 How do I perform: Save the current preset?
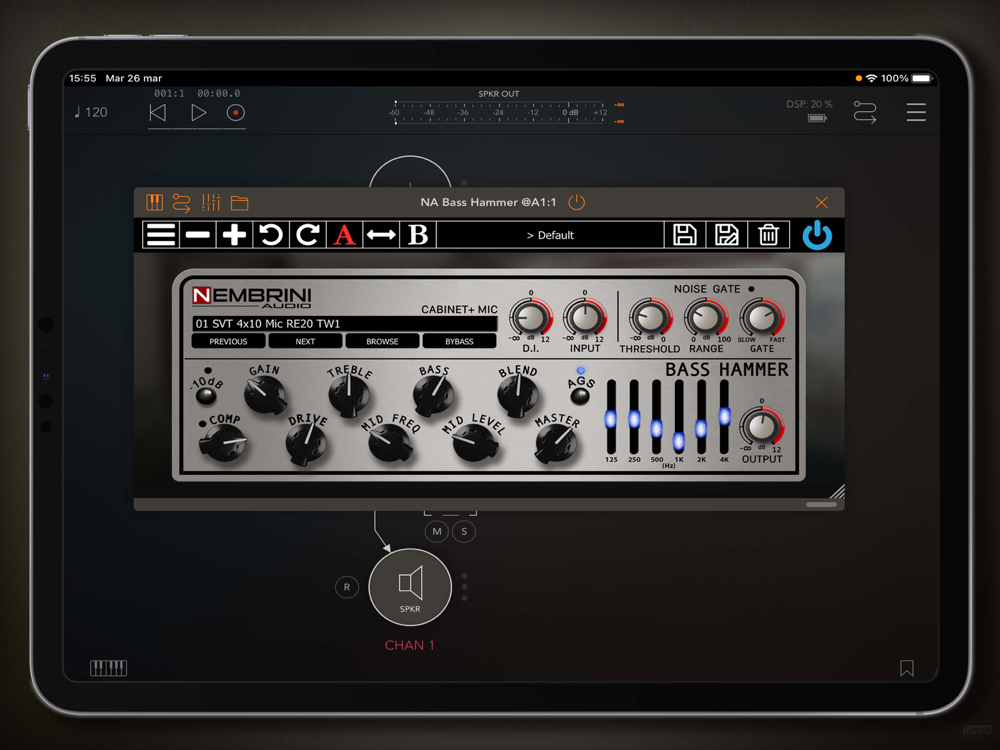pyautogui.click(x=684, y=235)
